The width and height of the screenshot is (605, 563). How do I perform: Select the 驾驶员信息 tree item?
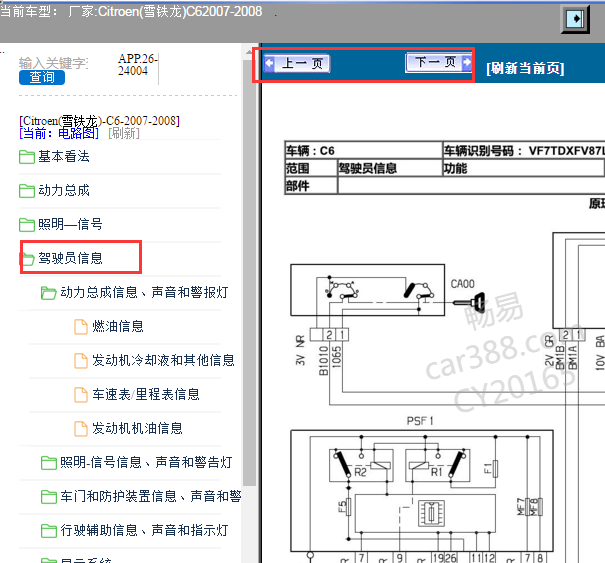click(x=70, y=259)
